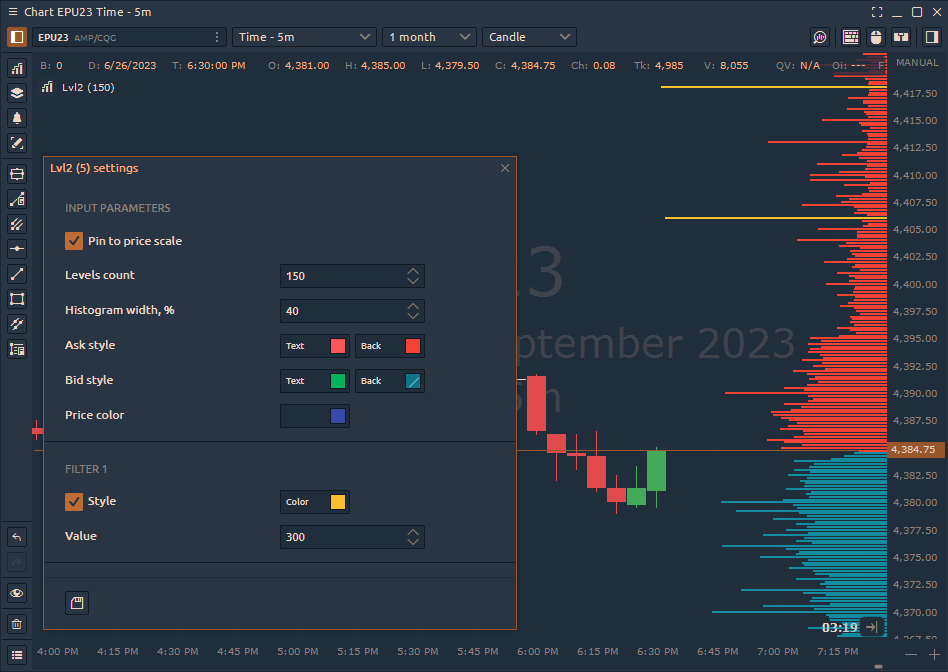948x672 pixels.
Task: Click the mouse trading icon
Action: point(876,36)
